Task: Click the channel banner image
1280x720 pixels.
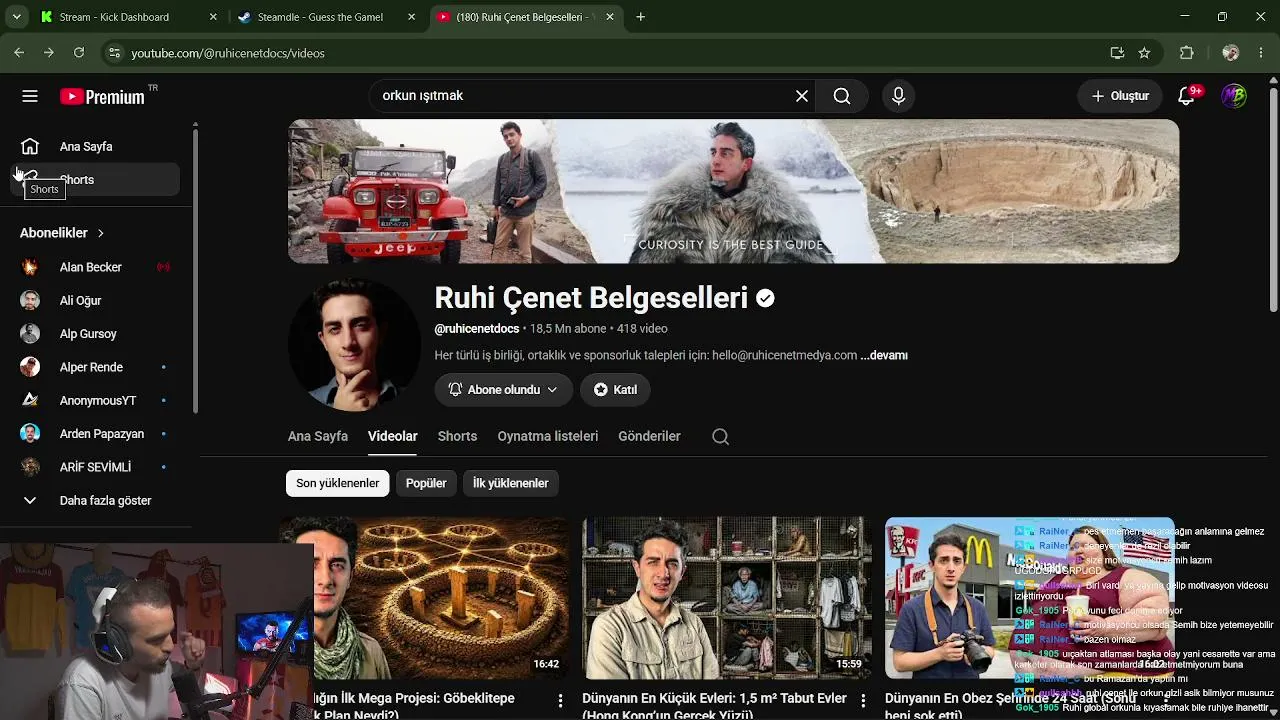Action: [733, 191]
